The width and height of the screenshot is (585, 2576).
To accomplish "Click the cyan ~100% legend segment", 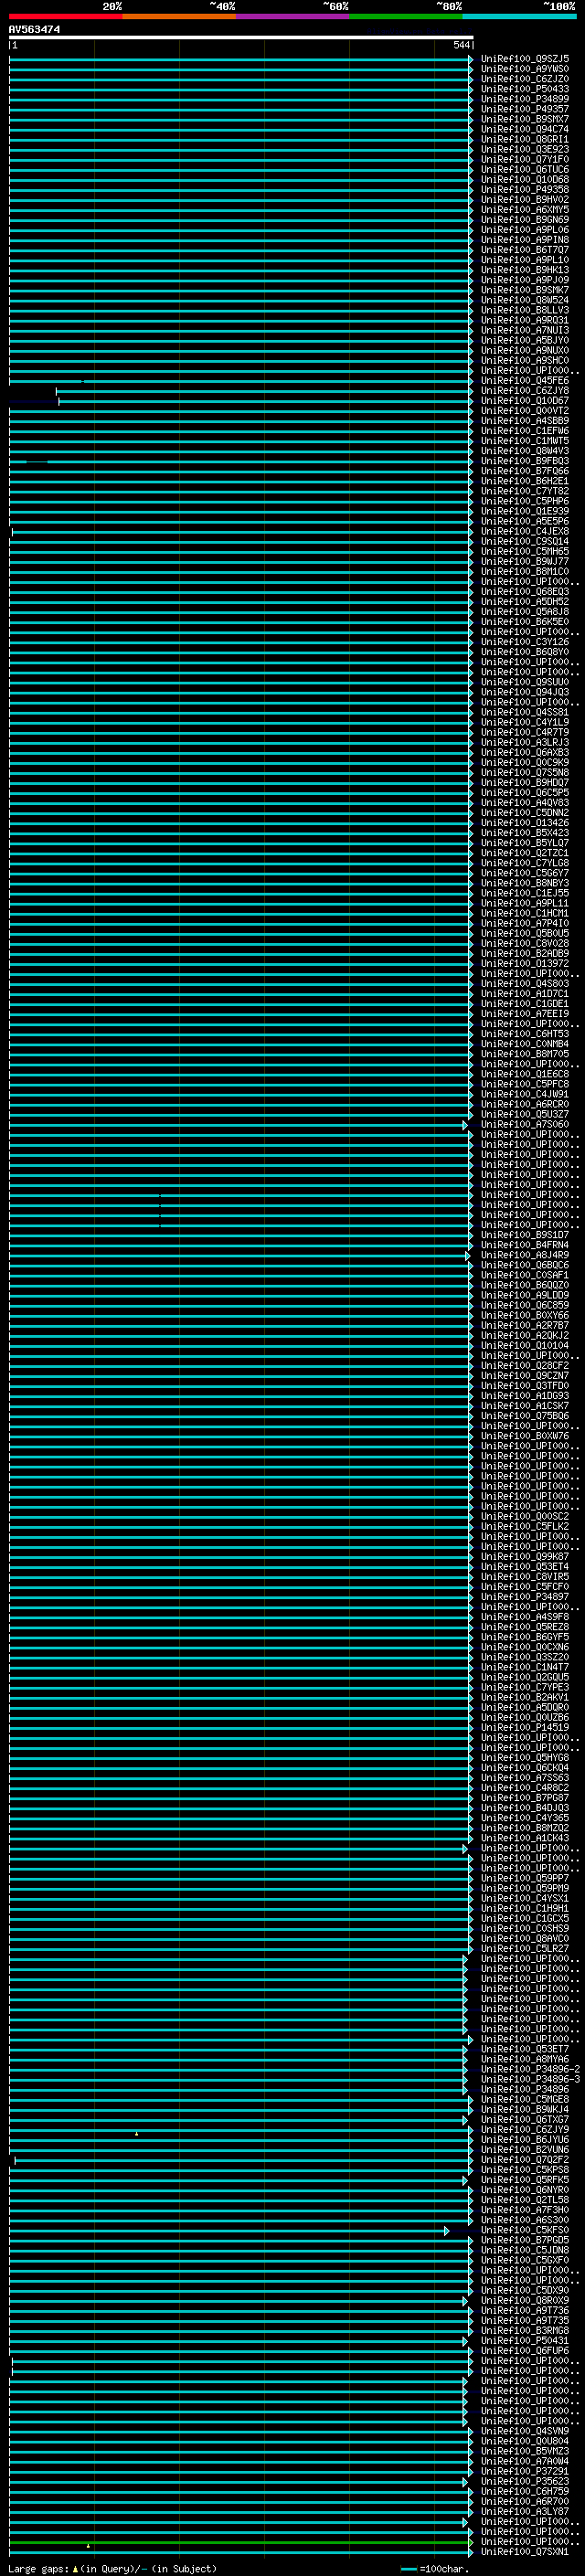I will [x=519, y=16].
